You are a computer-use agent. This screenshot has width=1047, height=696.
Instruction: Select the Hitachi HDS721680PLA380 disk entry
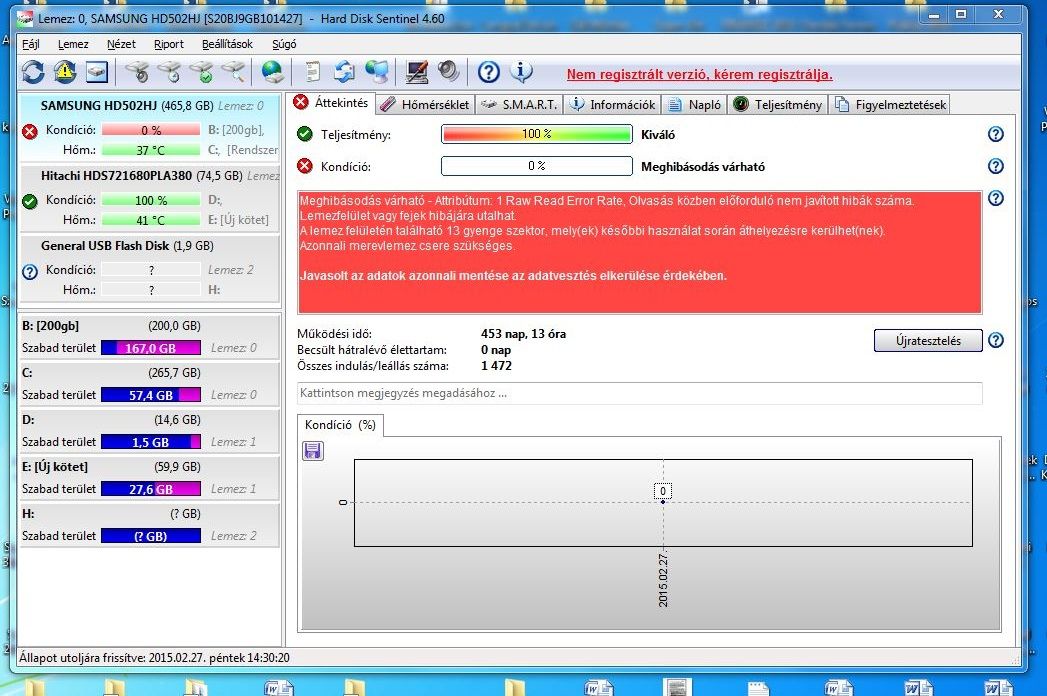[x=150, y=198]
